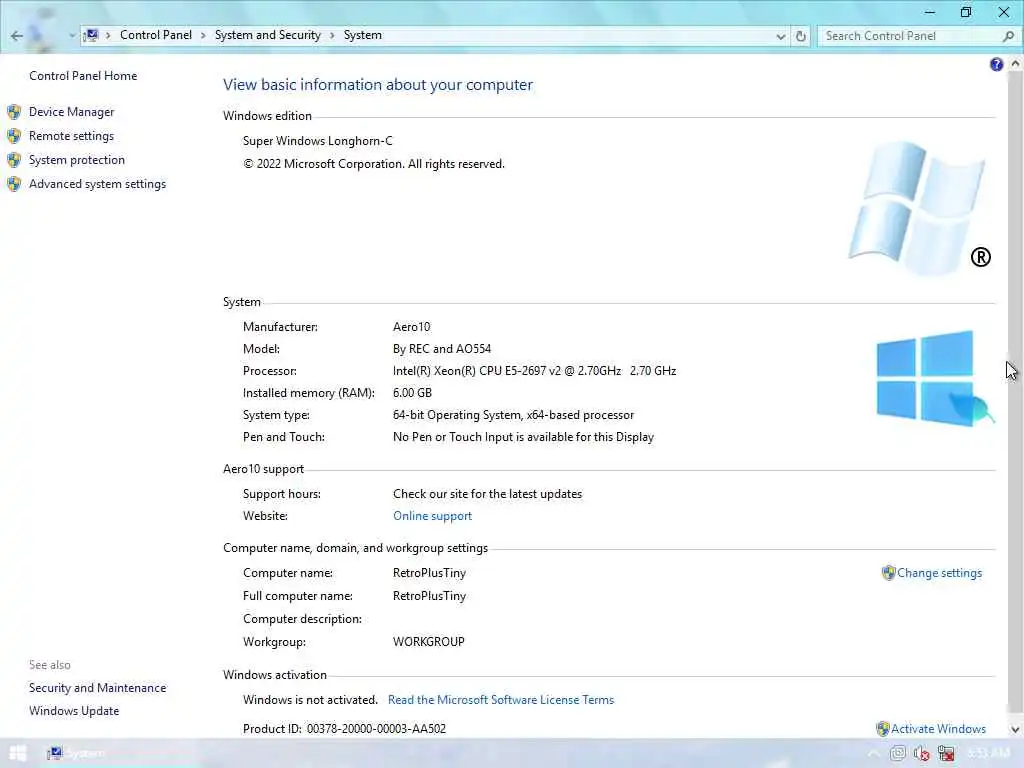The height and width of the screenshot is (768, 1024).
Task: Click shield icon next to Activate Windows
Action: [882, 729]
